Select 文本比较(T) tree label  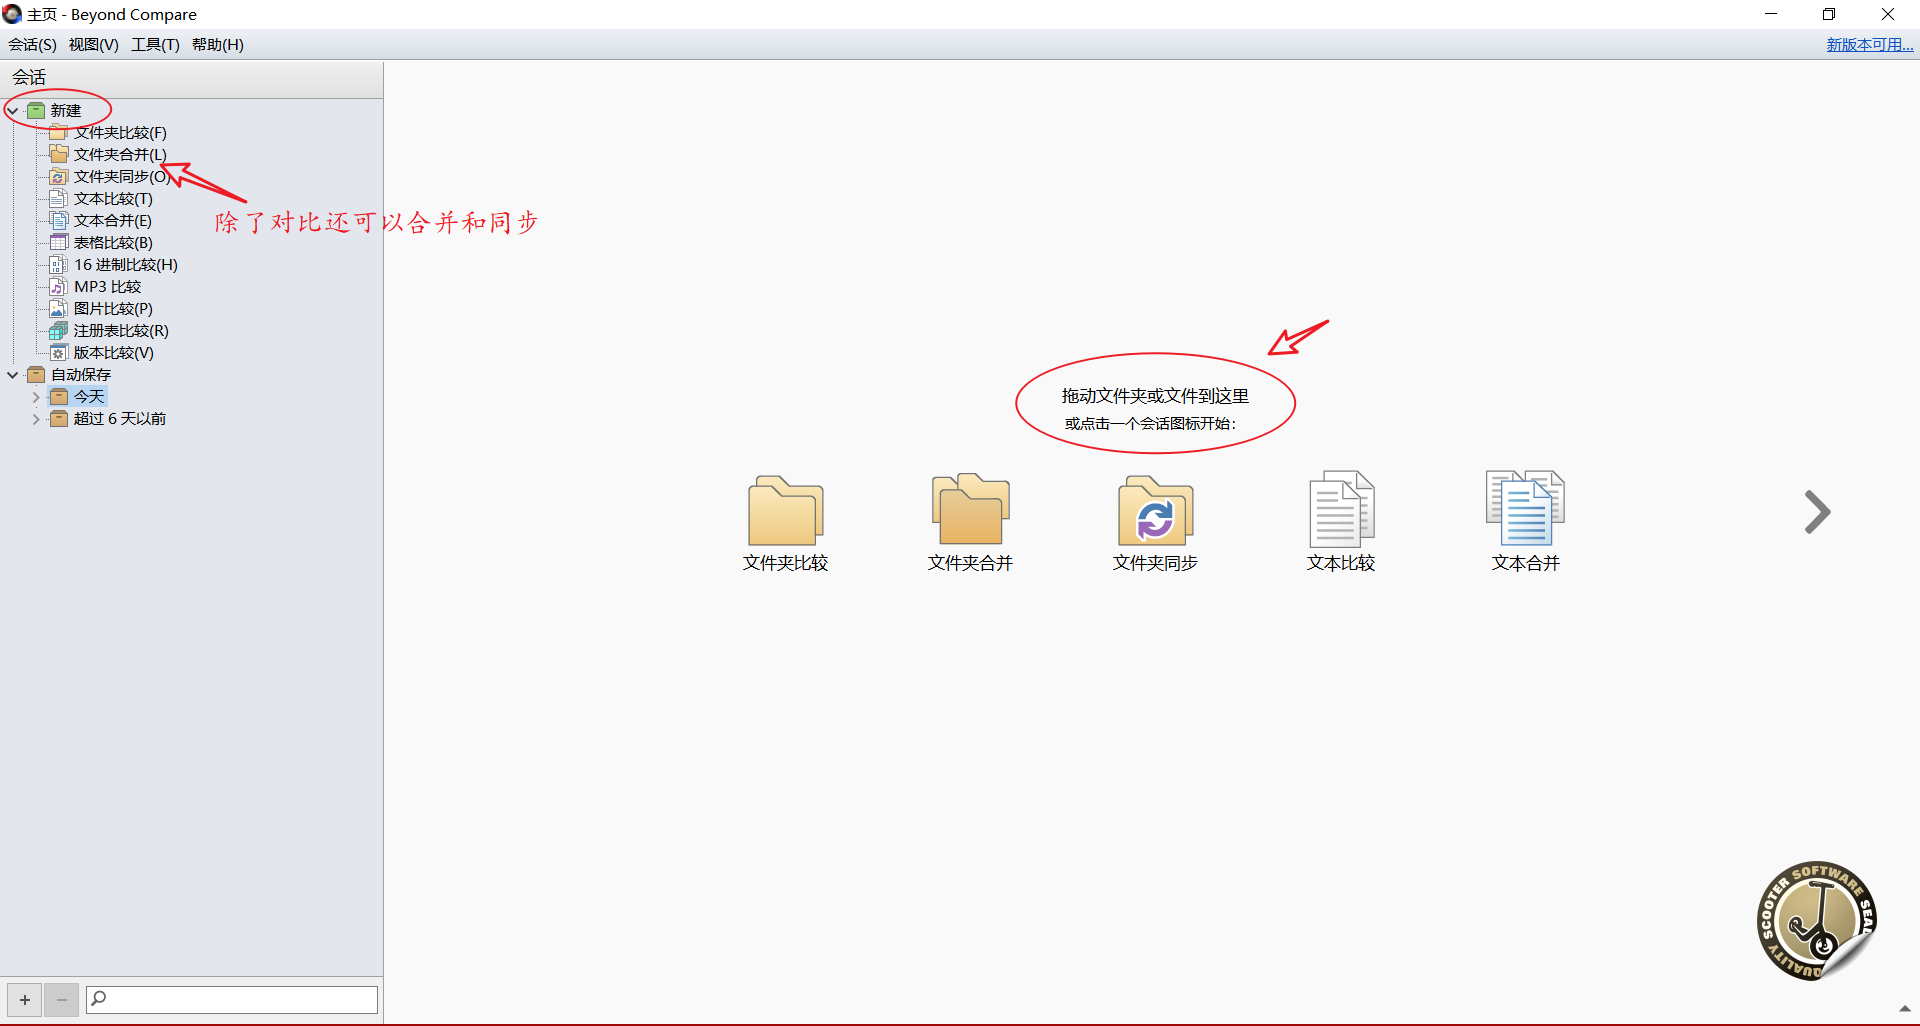(x=113, y=198)
